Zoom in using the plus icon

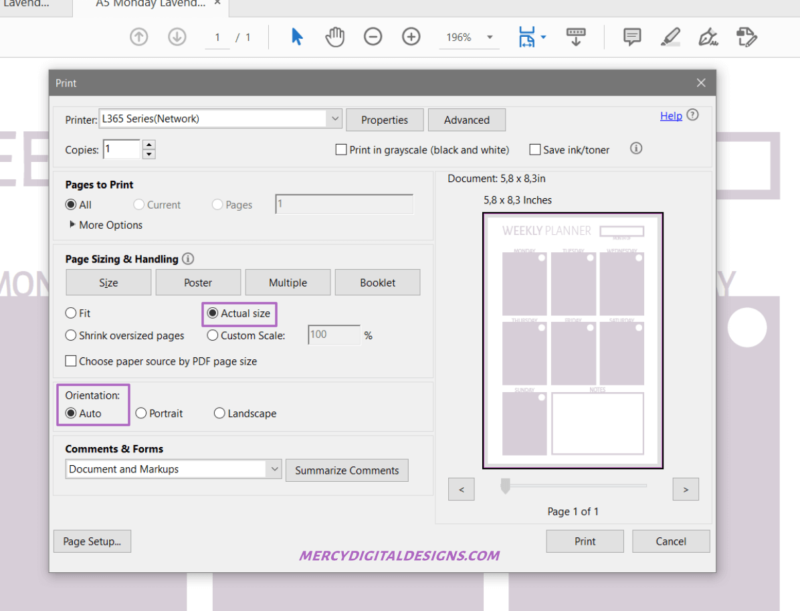click(410, 37)
